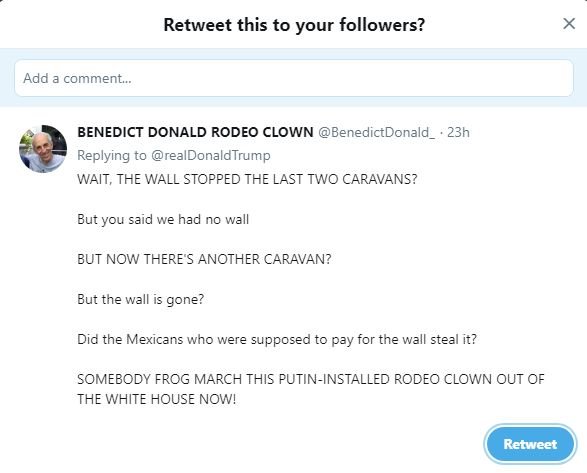Open the @realDonaldTrump mention link
The height and width of the screenshot is (473, 587).
(210, 155)
